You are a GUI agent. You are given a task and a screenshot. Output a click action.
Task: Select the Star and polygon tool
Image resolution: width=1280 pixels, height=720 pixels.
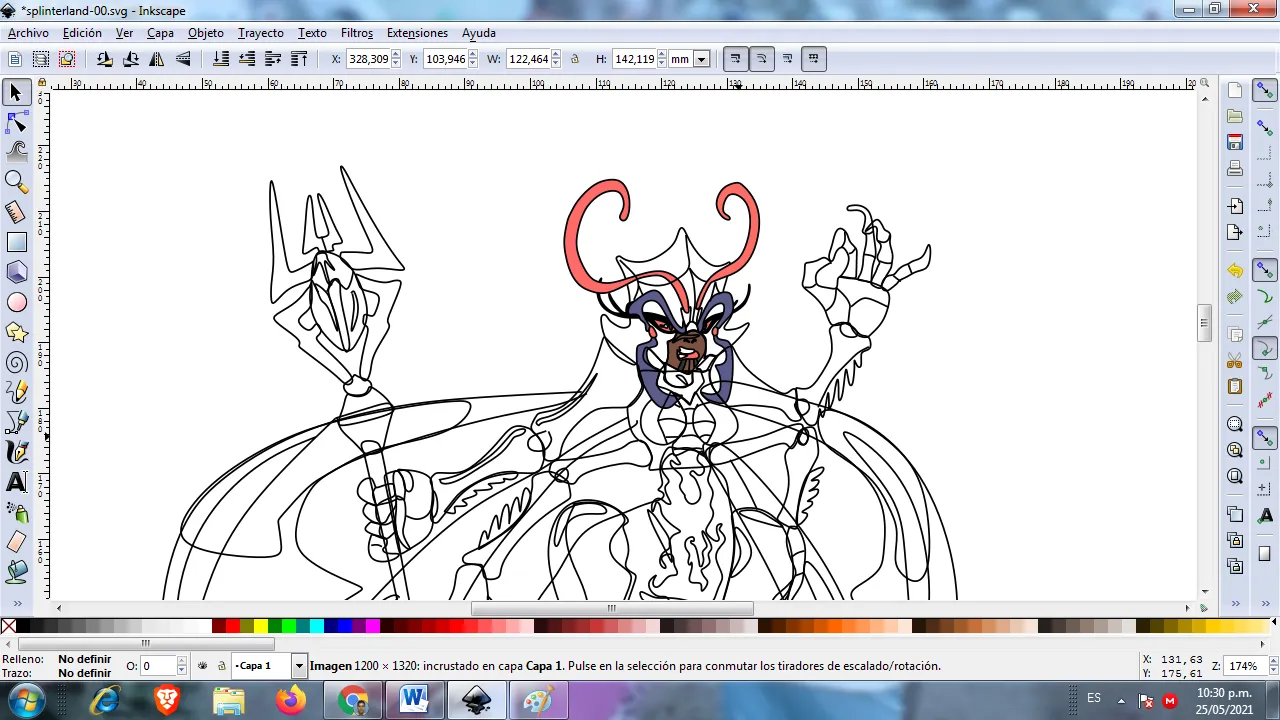click(x=17, y=332)
